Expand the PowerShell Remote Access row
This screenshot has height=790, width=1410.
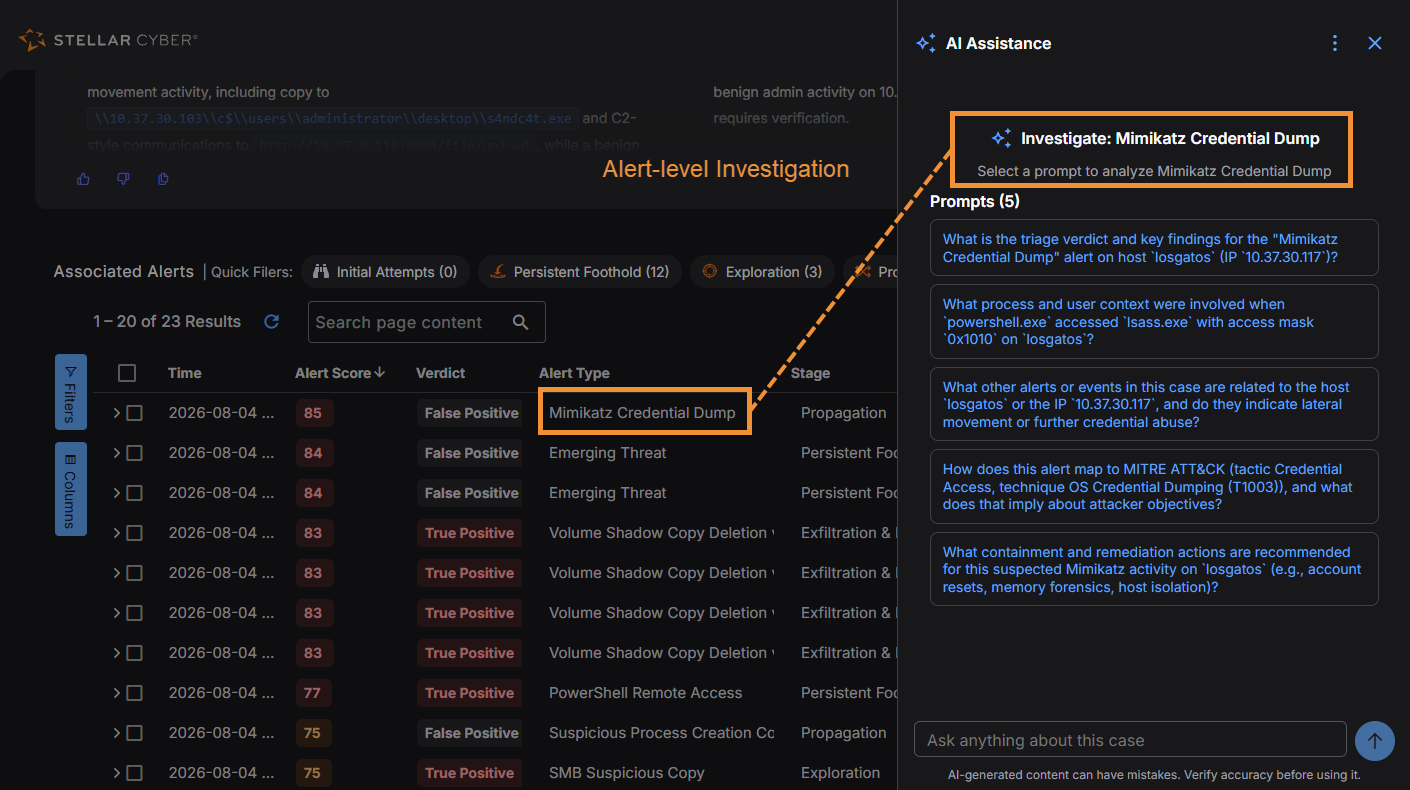(116, 693)
